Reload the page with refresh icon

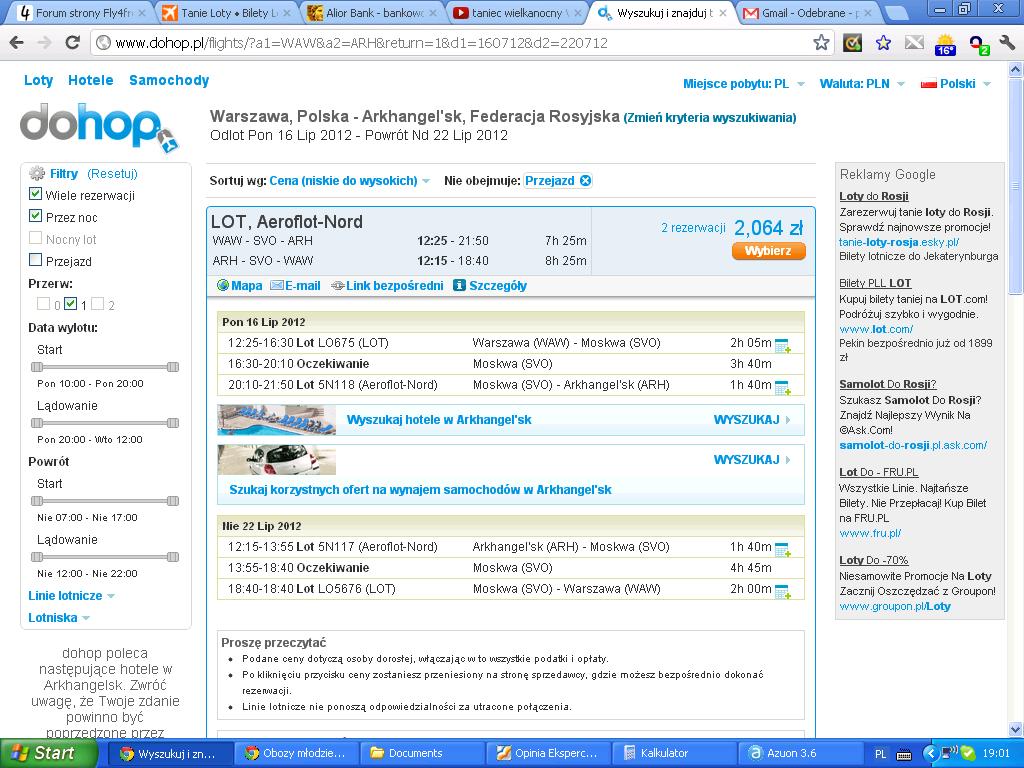coord(72,43)
